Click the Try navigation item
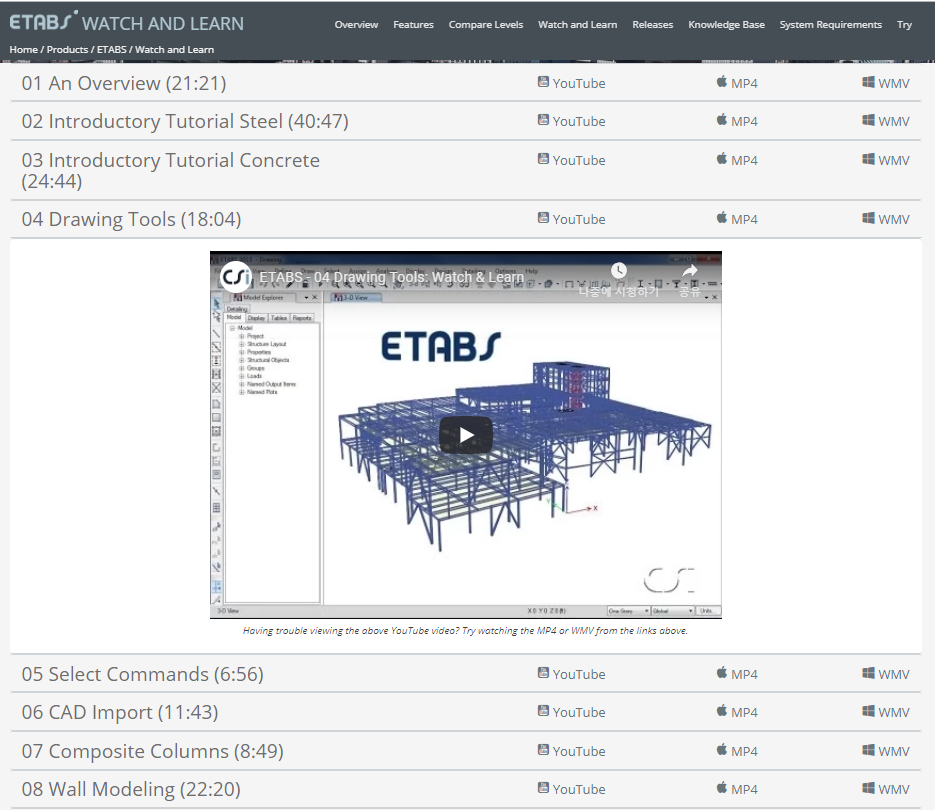This screenshot has width=935, height=810. (x=904, y=24)
